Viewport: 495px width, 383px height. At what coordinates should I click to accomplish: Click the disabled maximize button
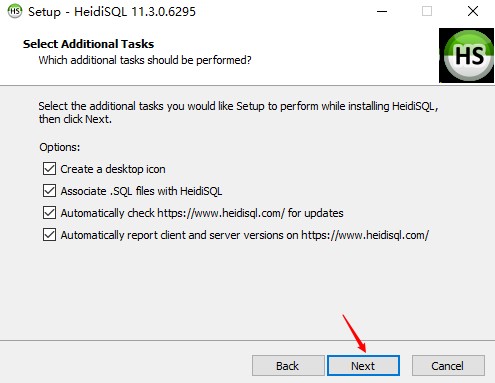click(427, 11)
